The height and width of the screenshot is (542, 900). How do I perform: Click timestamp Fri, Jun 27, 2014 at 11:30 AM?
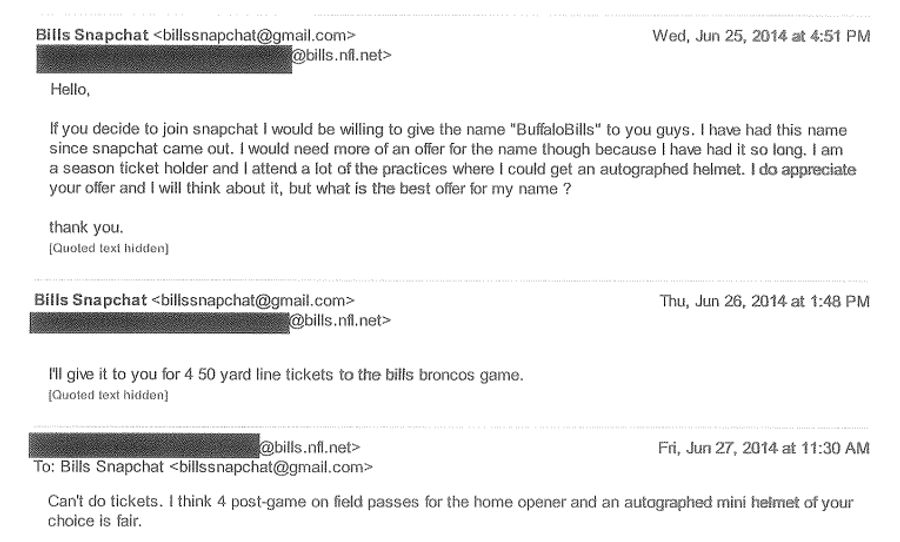[764, 448]
